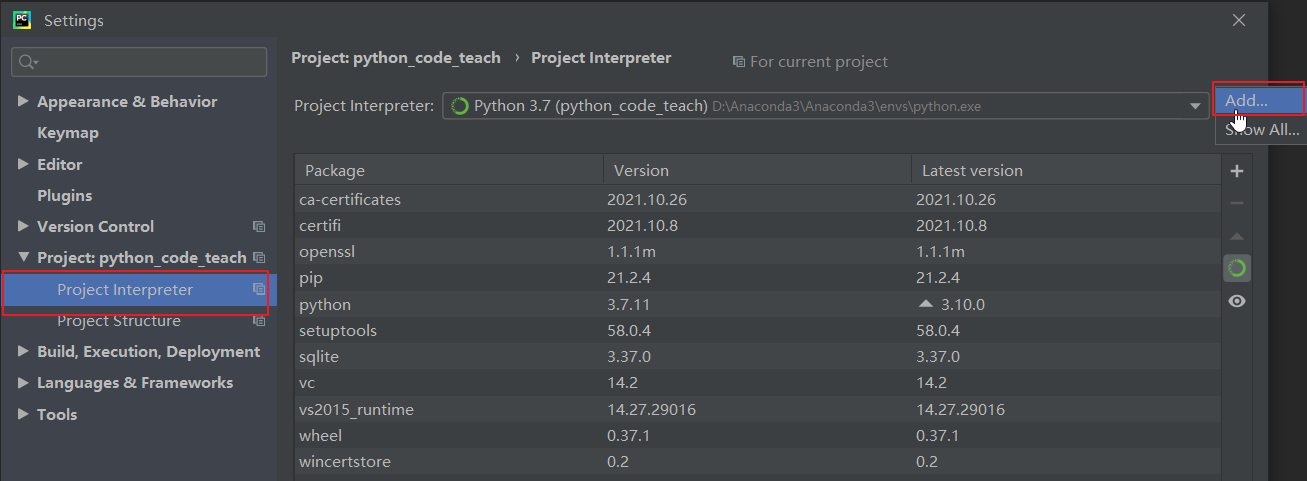Click the copy icon beside Project Interpreter
The width and height of the screenshot is (1307, 481).
(x=259, y=289)
